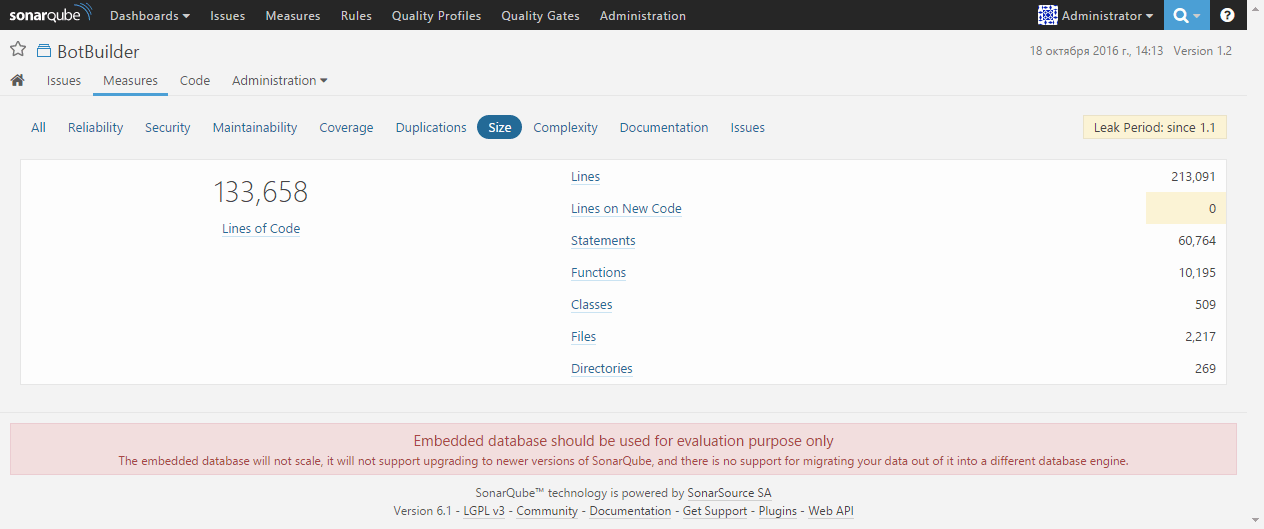The image size is (1264, 529).
Task: Open Quality Gates page
Action: 540,16
